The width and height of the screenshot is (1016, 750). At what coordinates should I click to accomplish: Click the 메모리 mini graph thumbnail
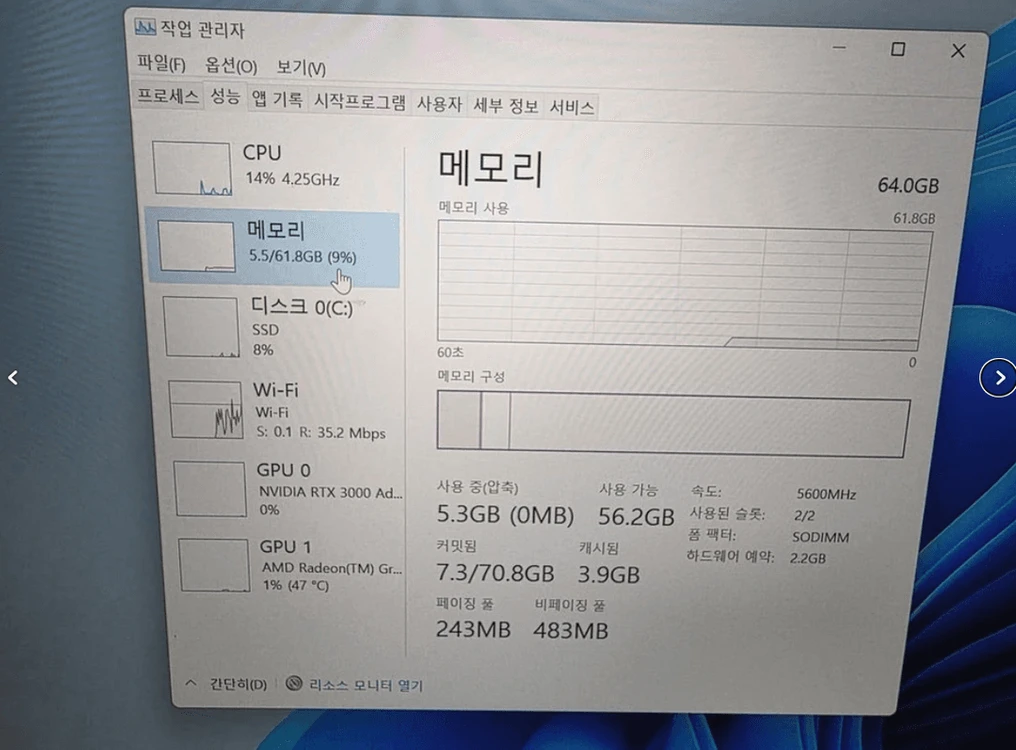[x=196, y=246]
